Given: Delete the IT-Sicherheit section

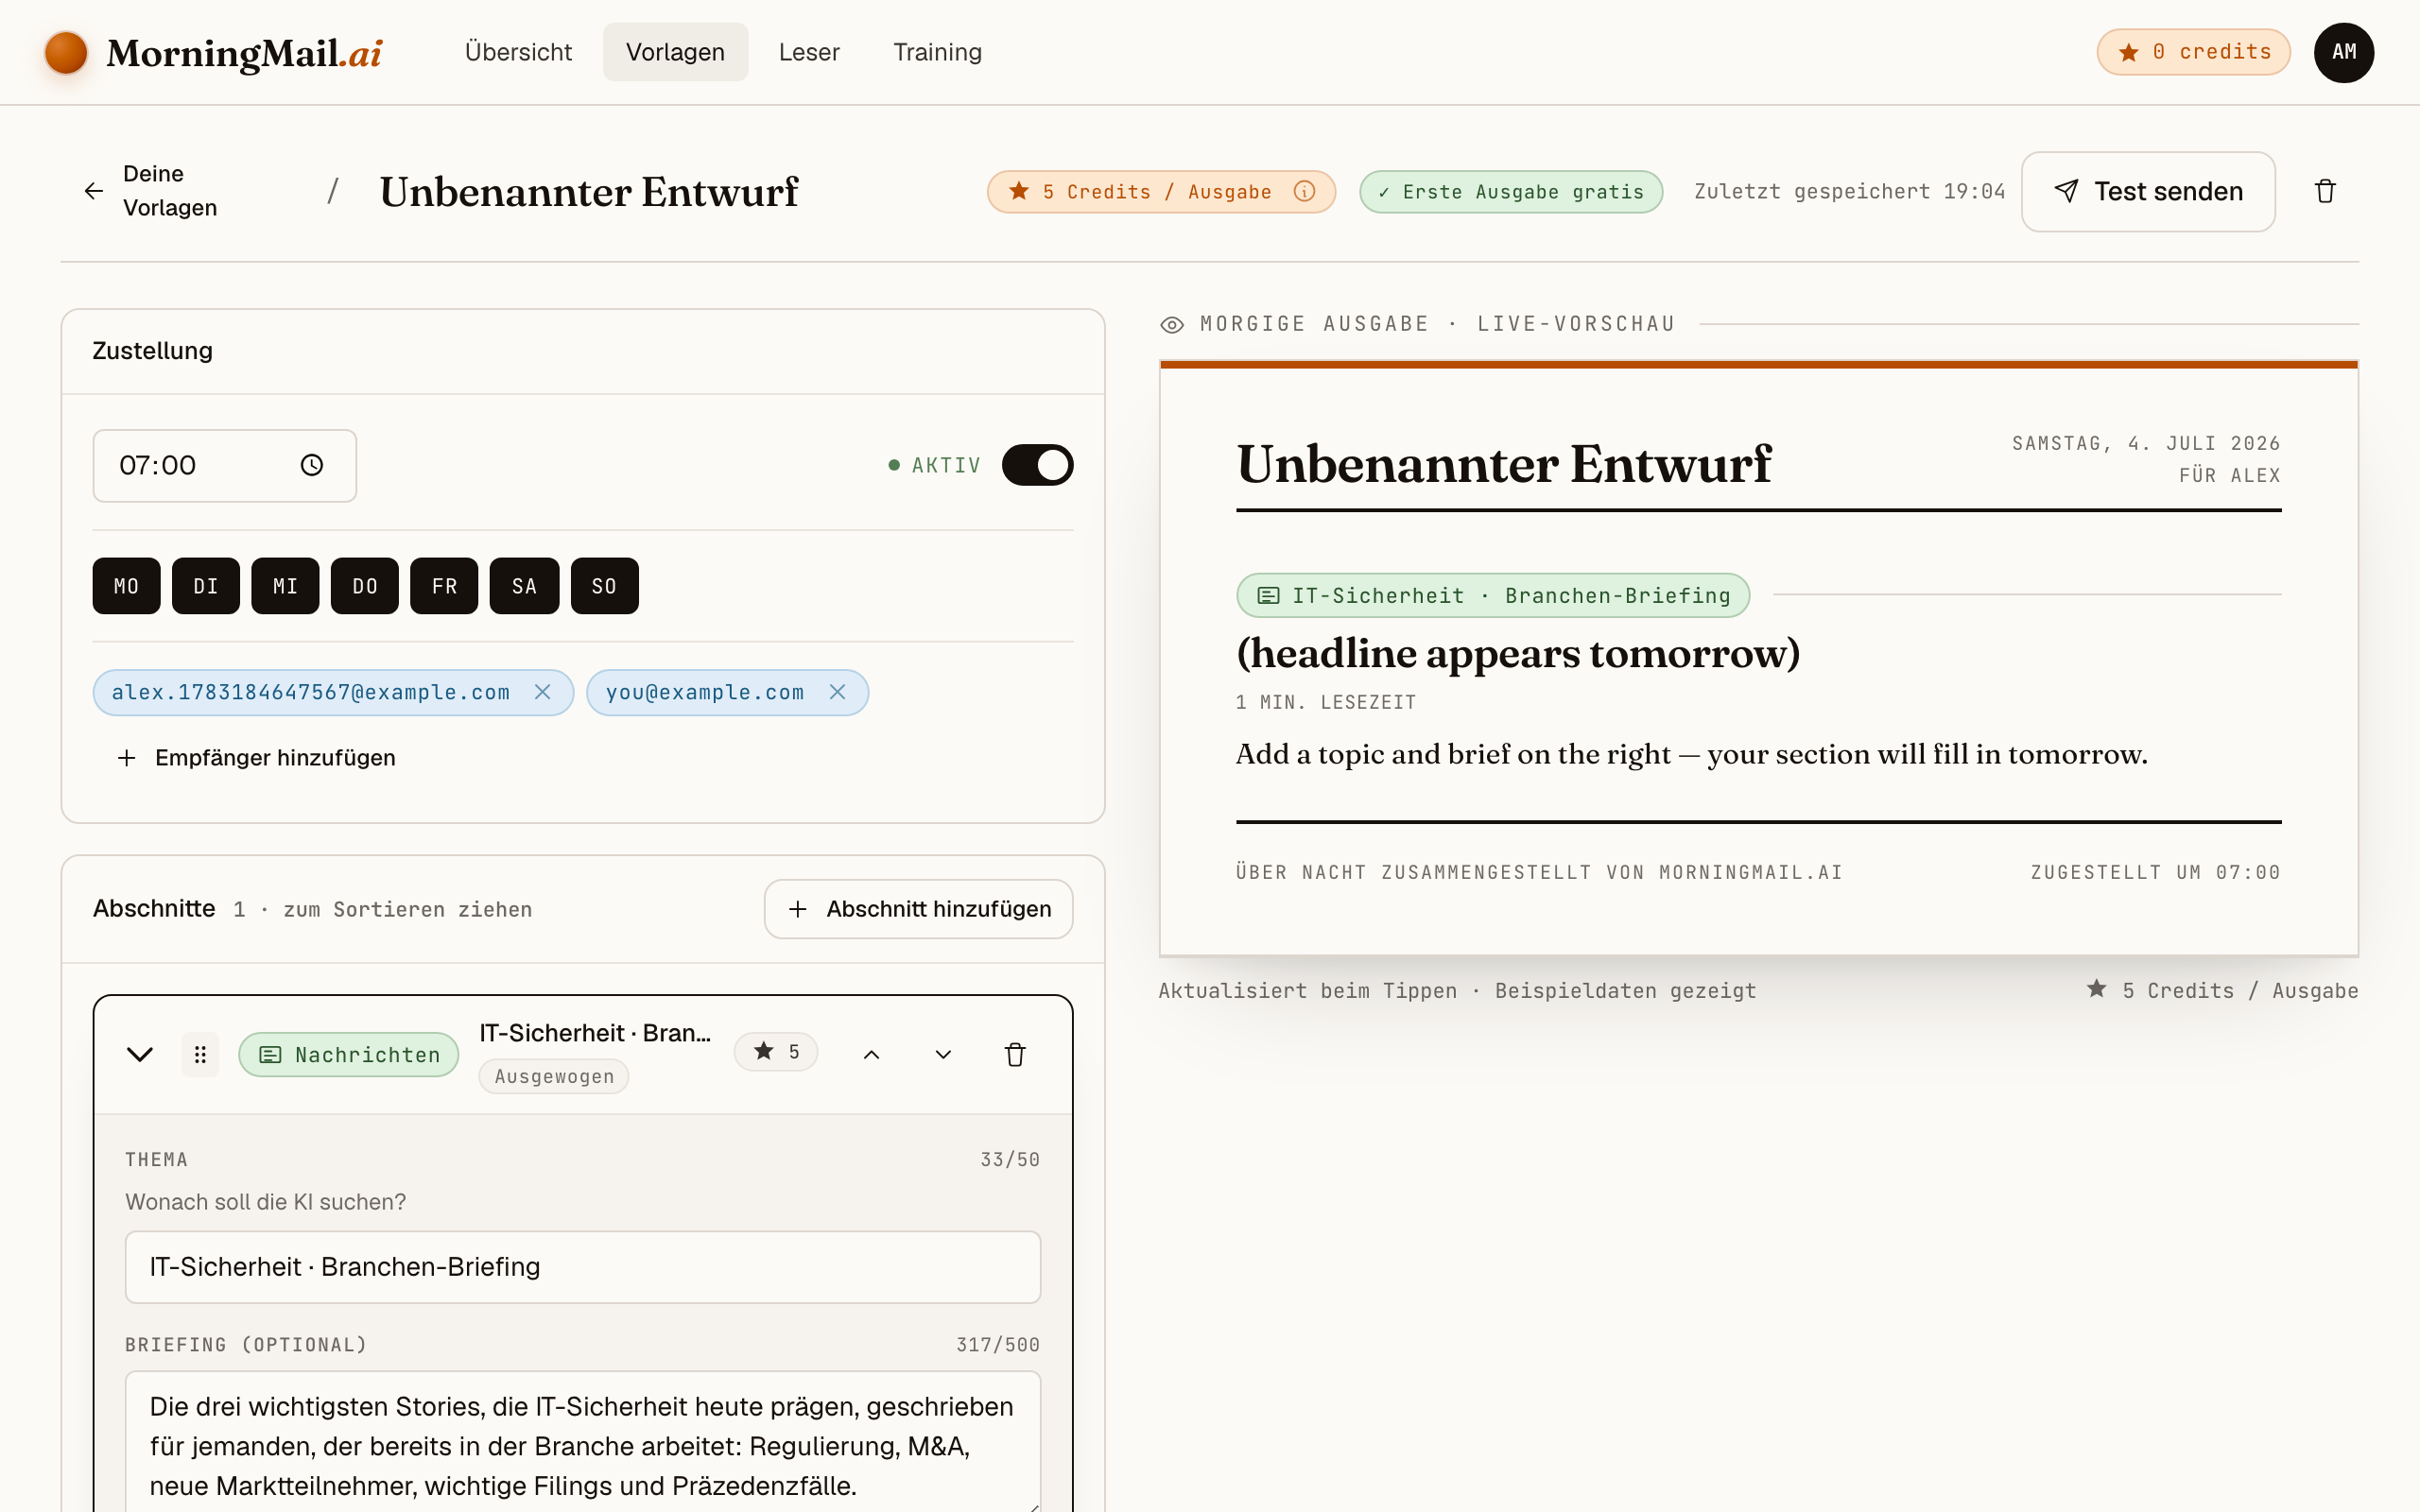Looking at the screenshot, I should 1015,1054.
